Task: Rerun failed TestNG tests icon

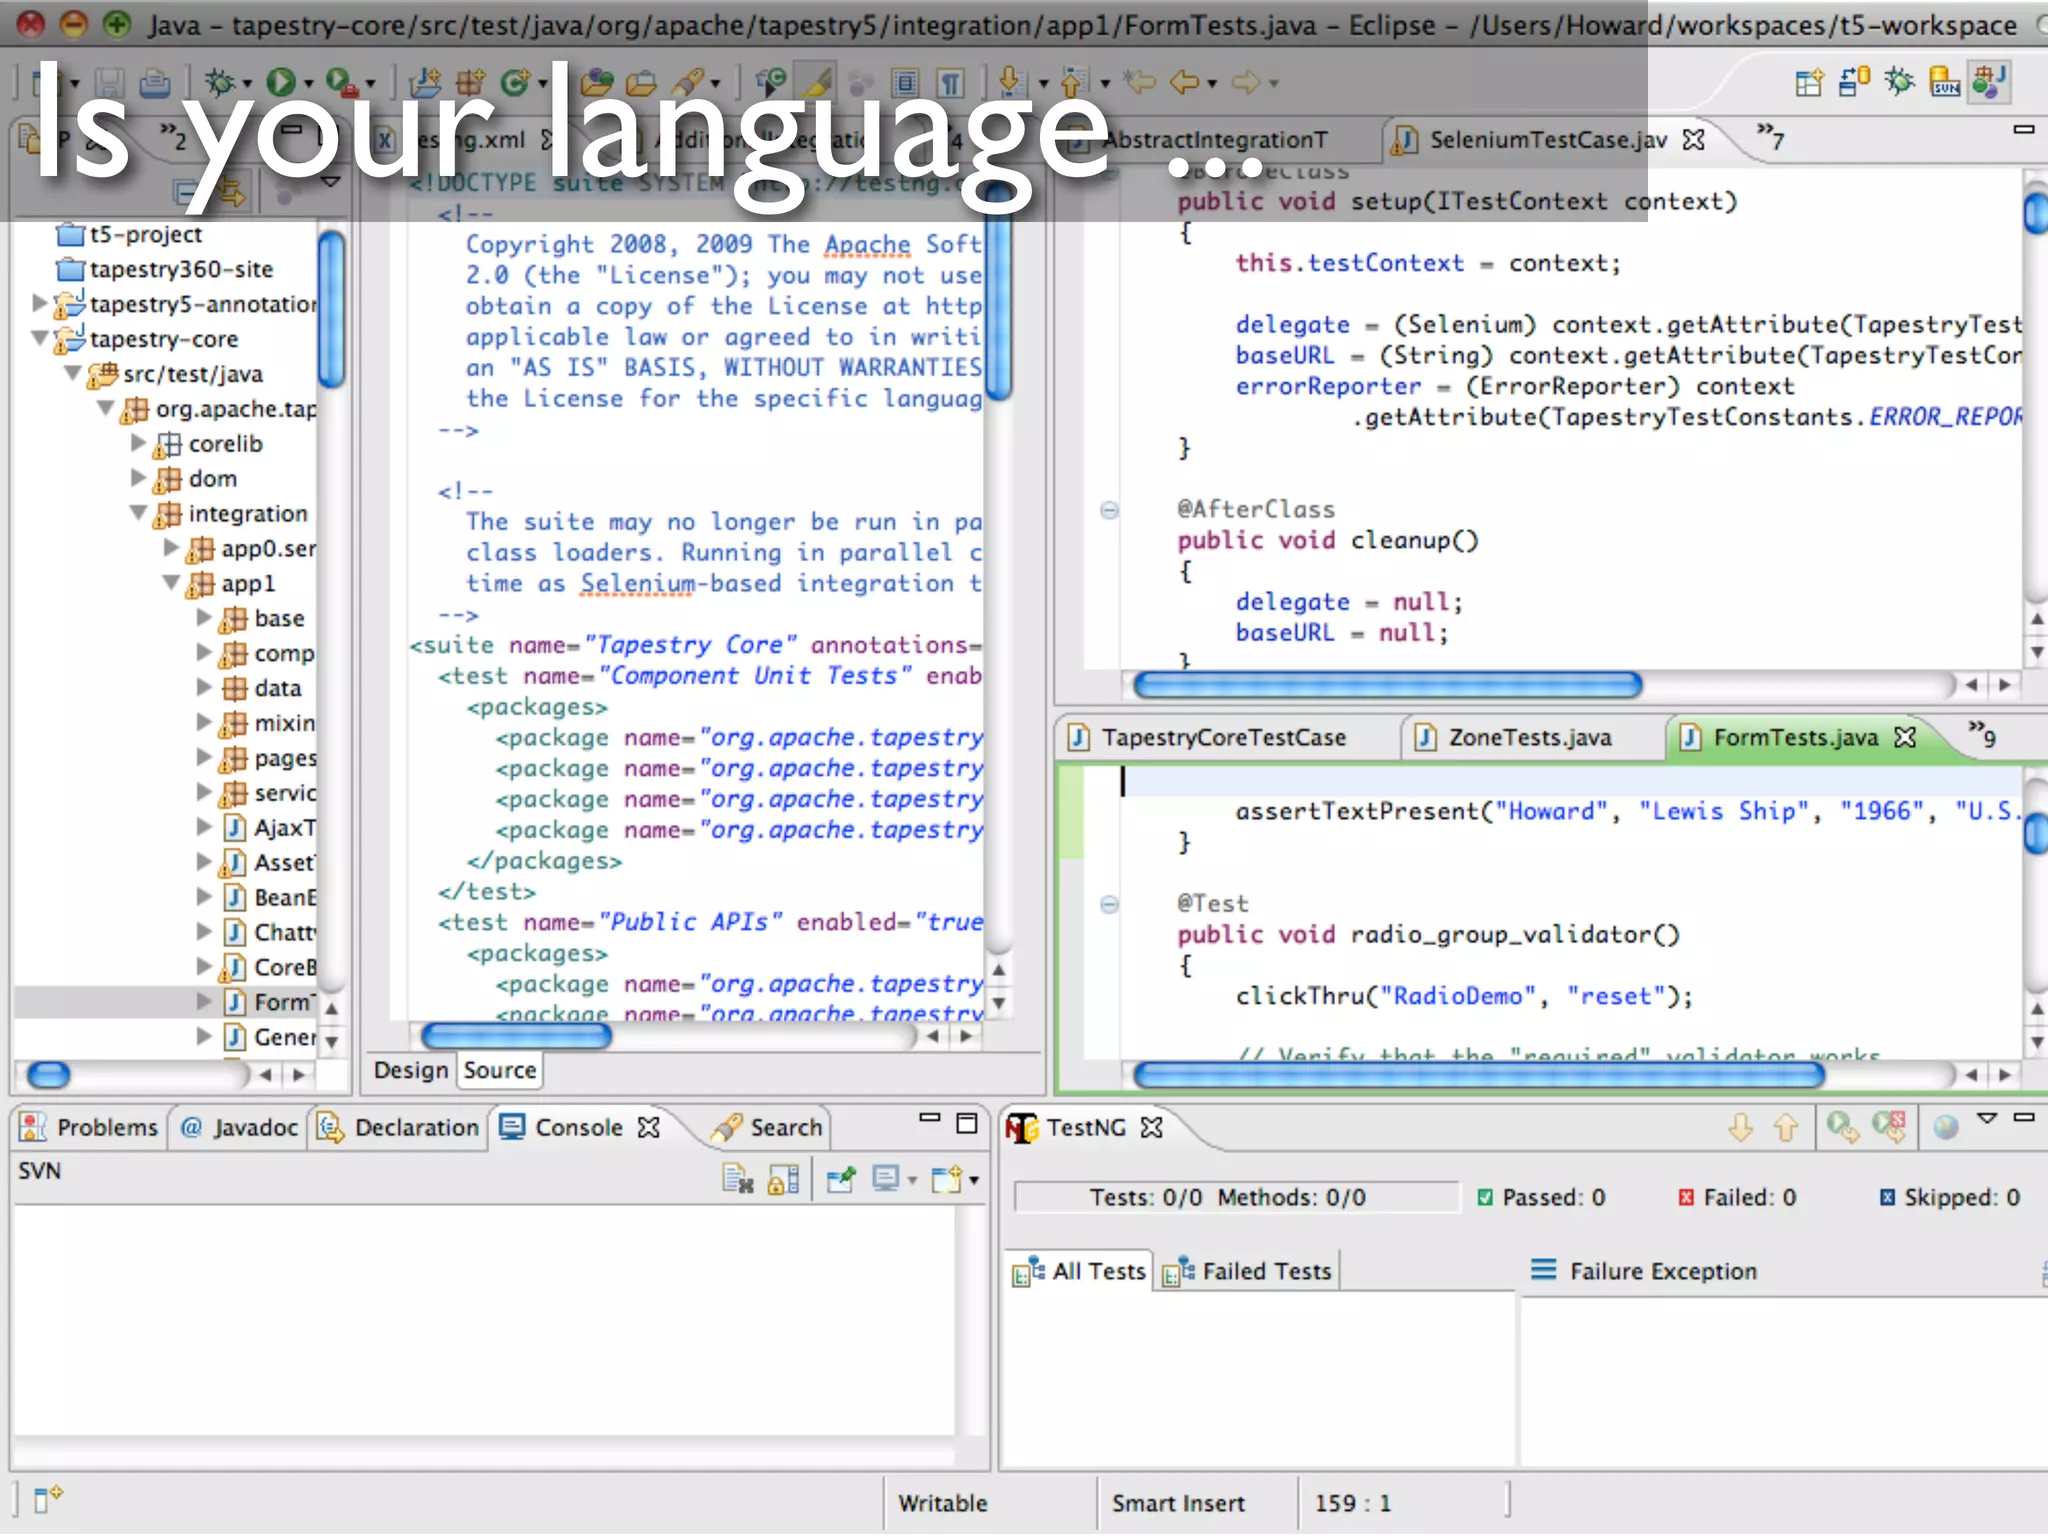Action: pyautogui.click(x=1889, y=1128)
